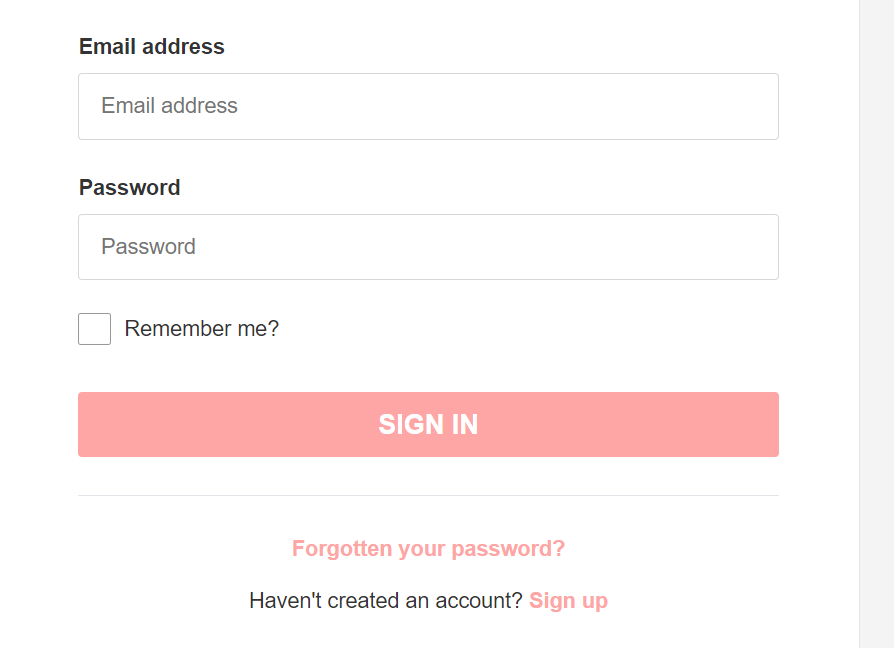Start password recovery via the forgotten password link

point(428,549)
